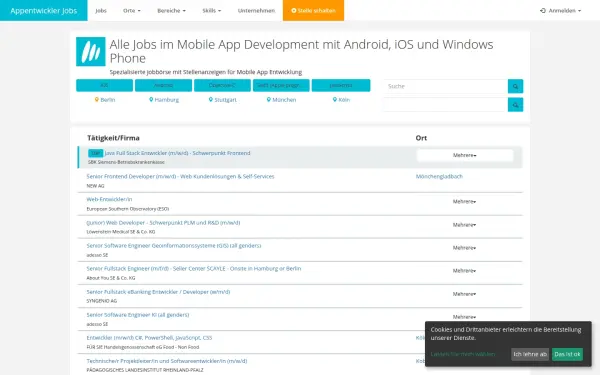Click the Mönchengladbach location link
Image resolution: width=600 pixels, height=375 pixels.
coord(439,176)
